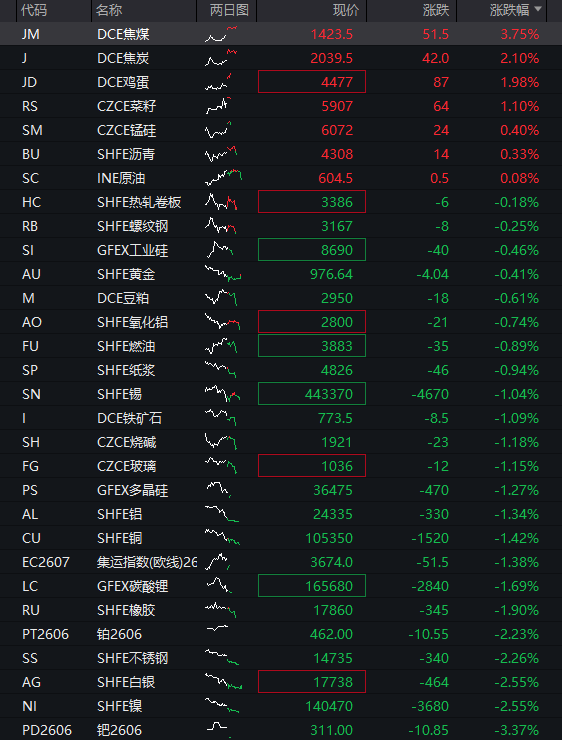The width and height of the screenshot is (562, 740).
Task: Open the SHFE黄金 two-day mini chart
Action: pyautogui.click(x=223, y=274)
